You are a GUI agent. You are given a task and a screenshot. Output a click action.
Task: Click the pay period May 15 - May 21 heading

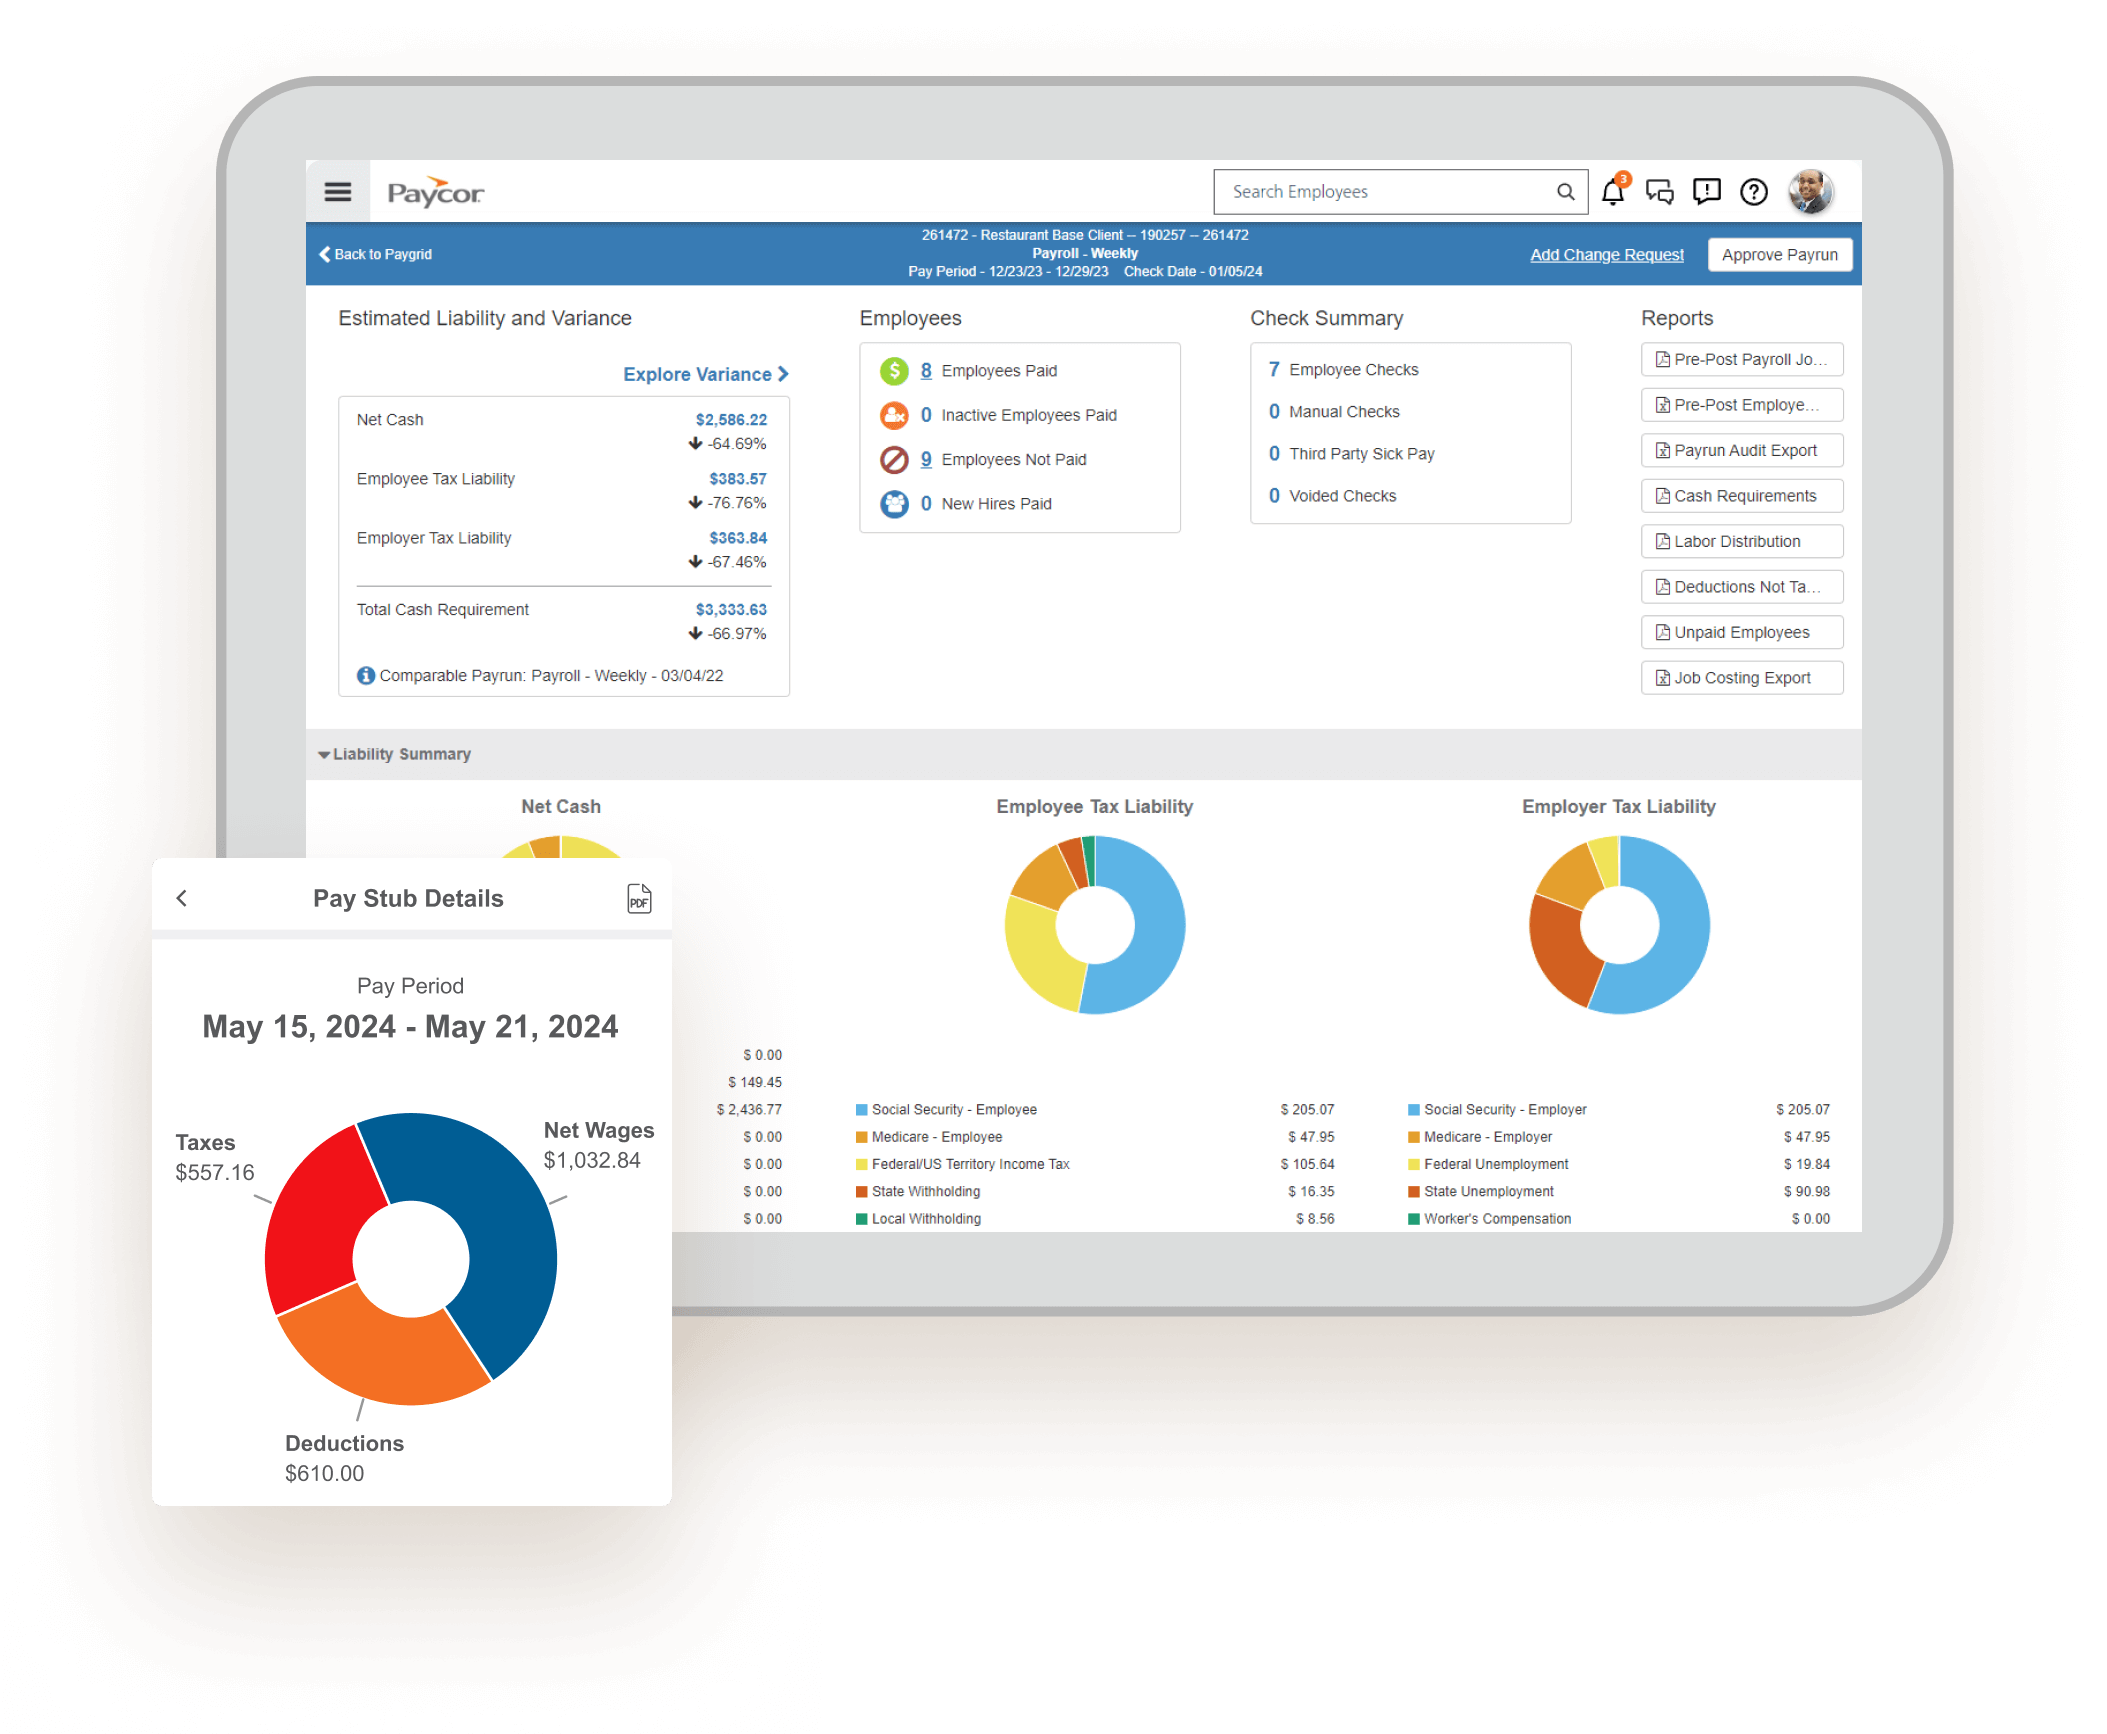pyautogui.click(x=410, y=1027)
